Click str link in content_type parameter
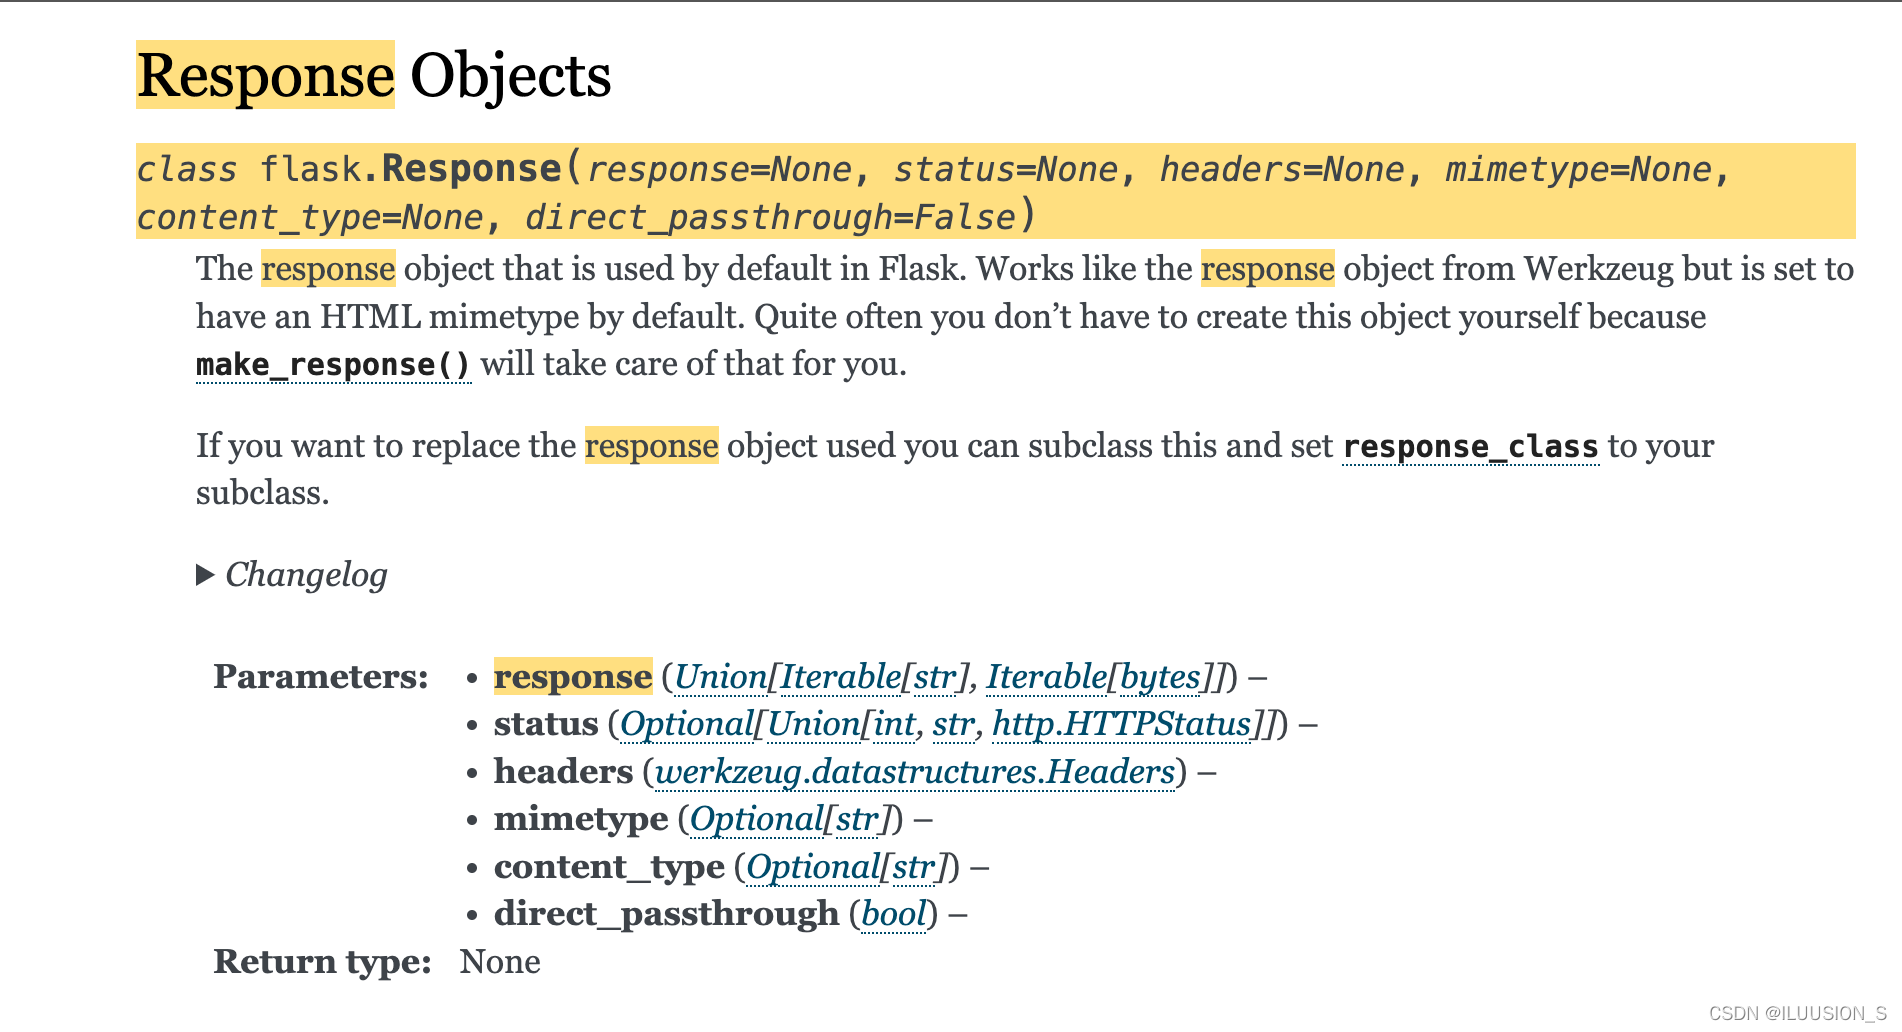This screenshot has width=1902, height=1032. point(913,867)
